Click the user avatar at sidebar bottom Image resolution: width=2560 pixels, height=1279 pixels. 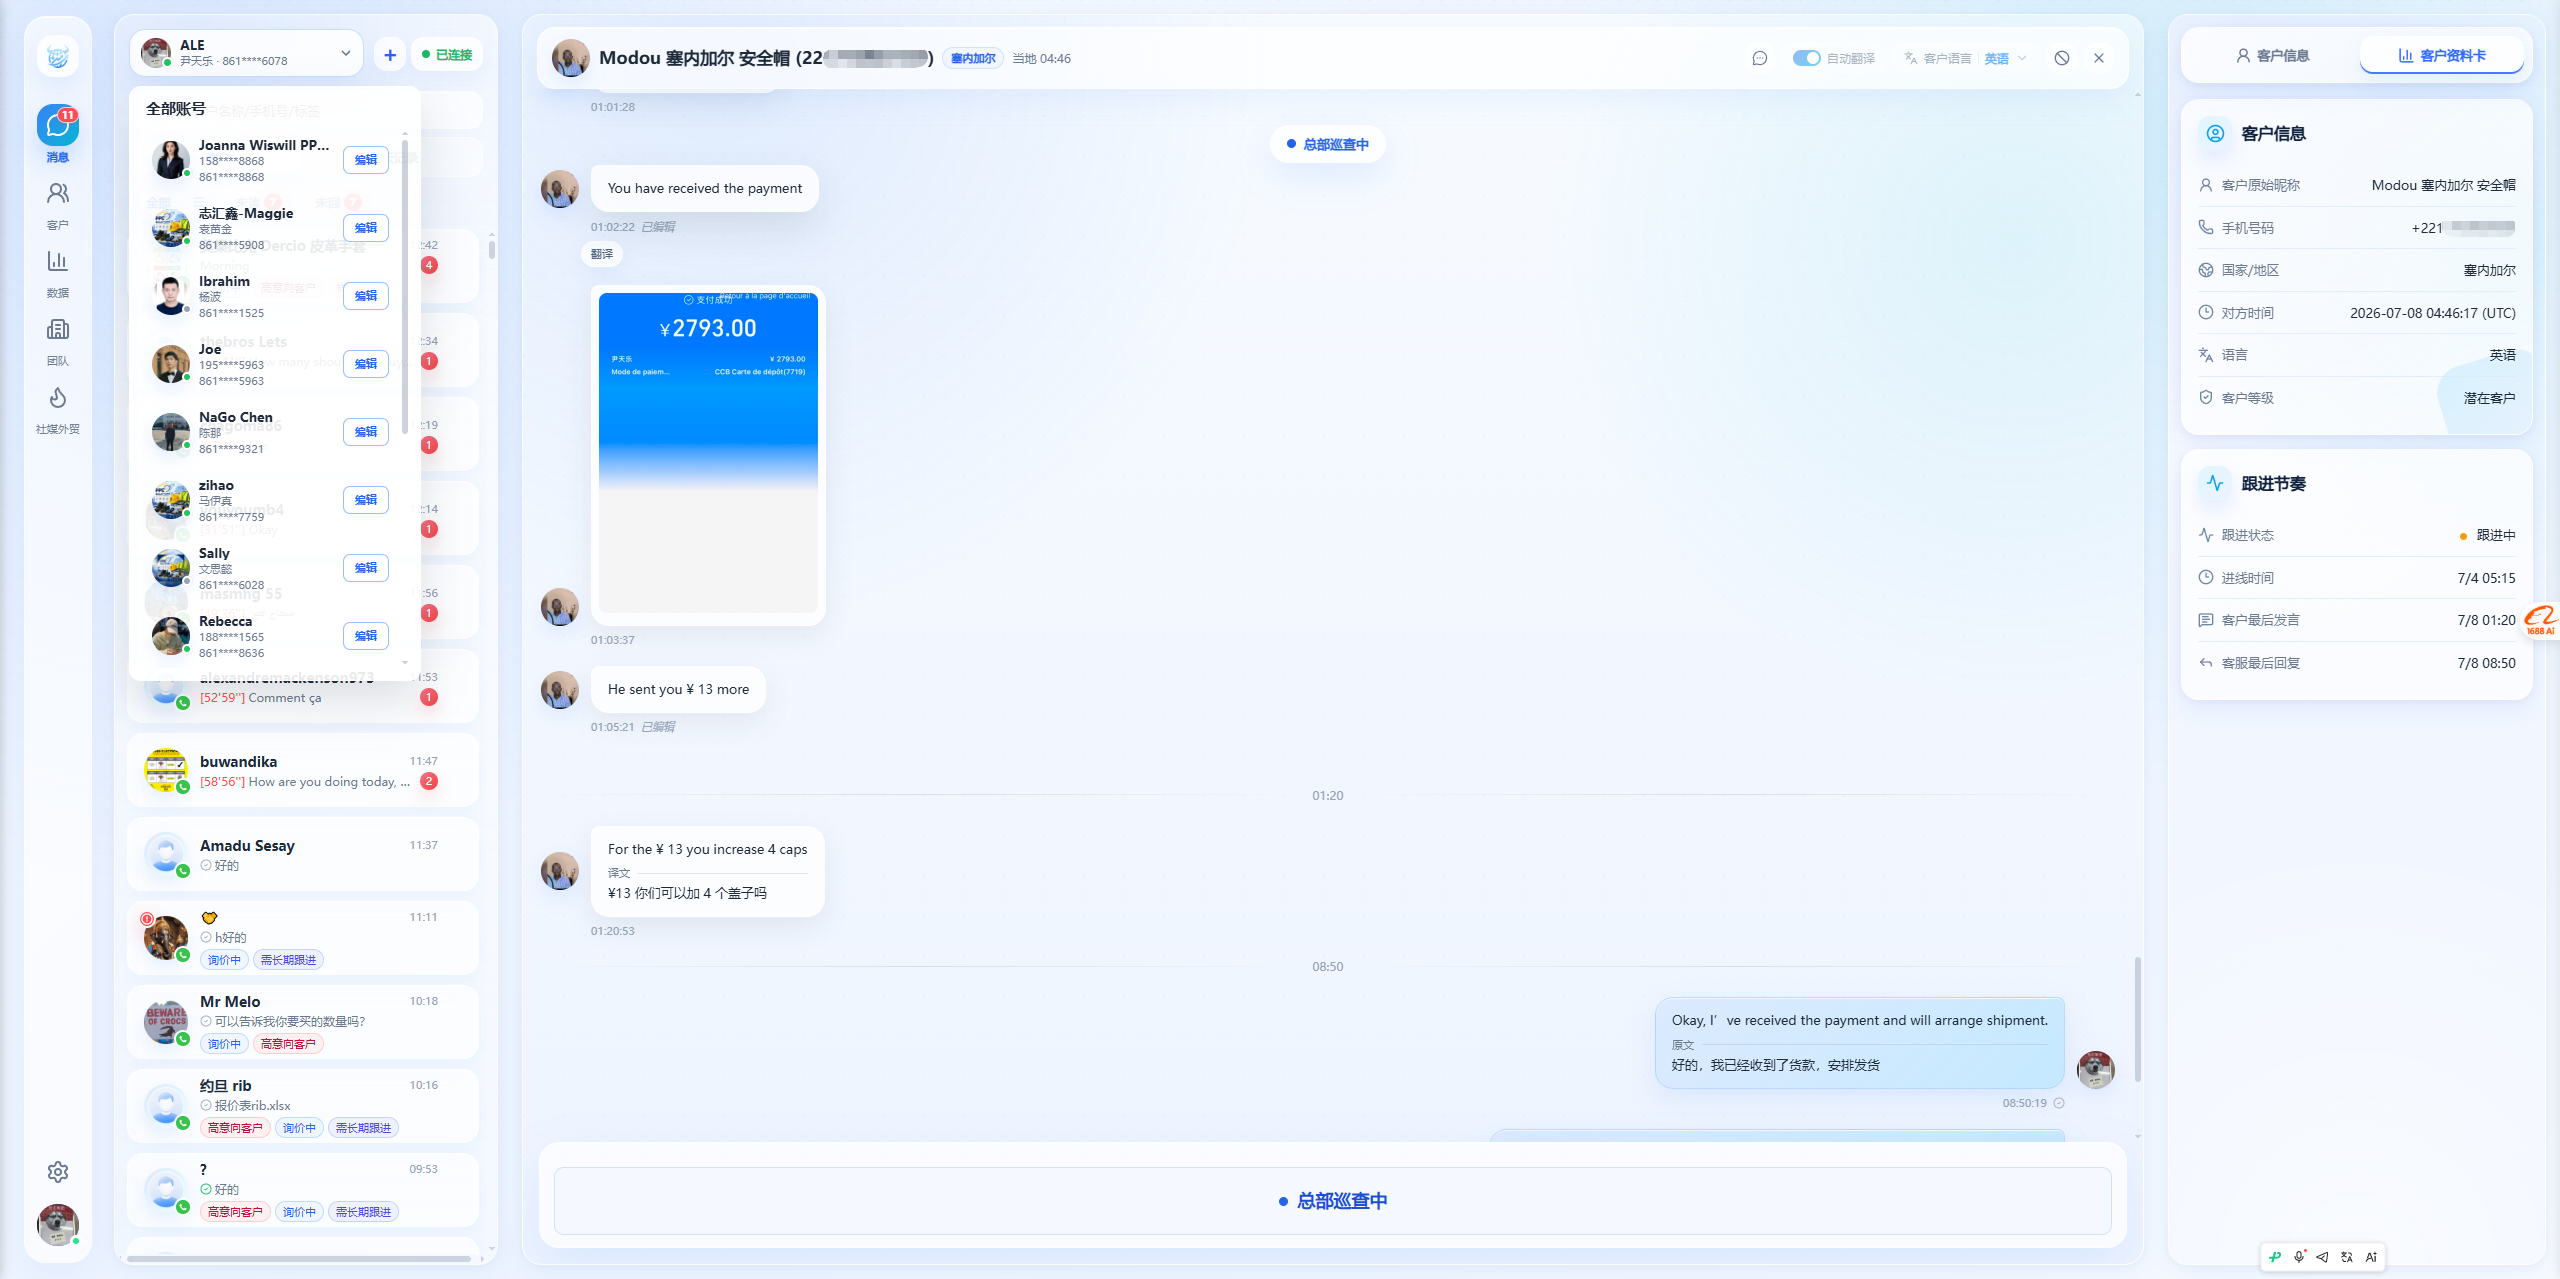coord(58,1224)
